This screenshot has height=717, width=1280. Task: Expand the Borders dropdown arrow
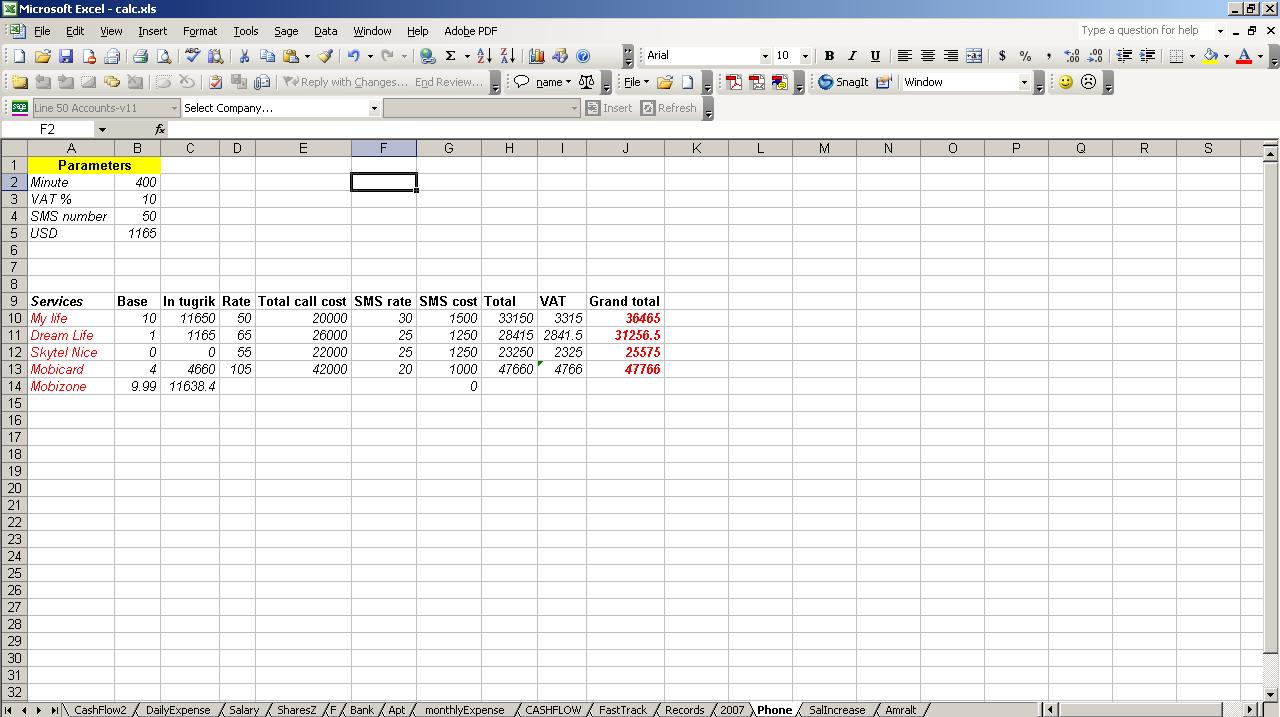point(1192,56)
